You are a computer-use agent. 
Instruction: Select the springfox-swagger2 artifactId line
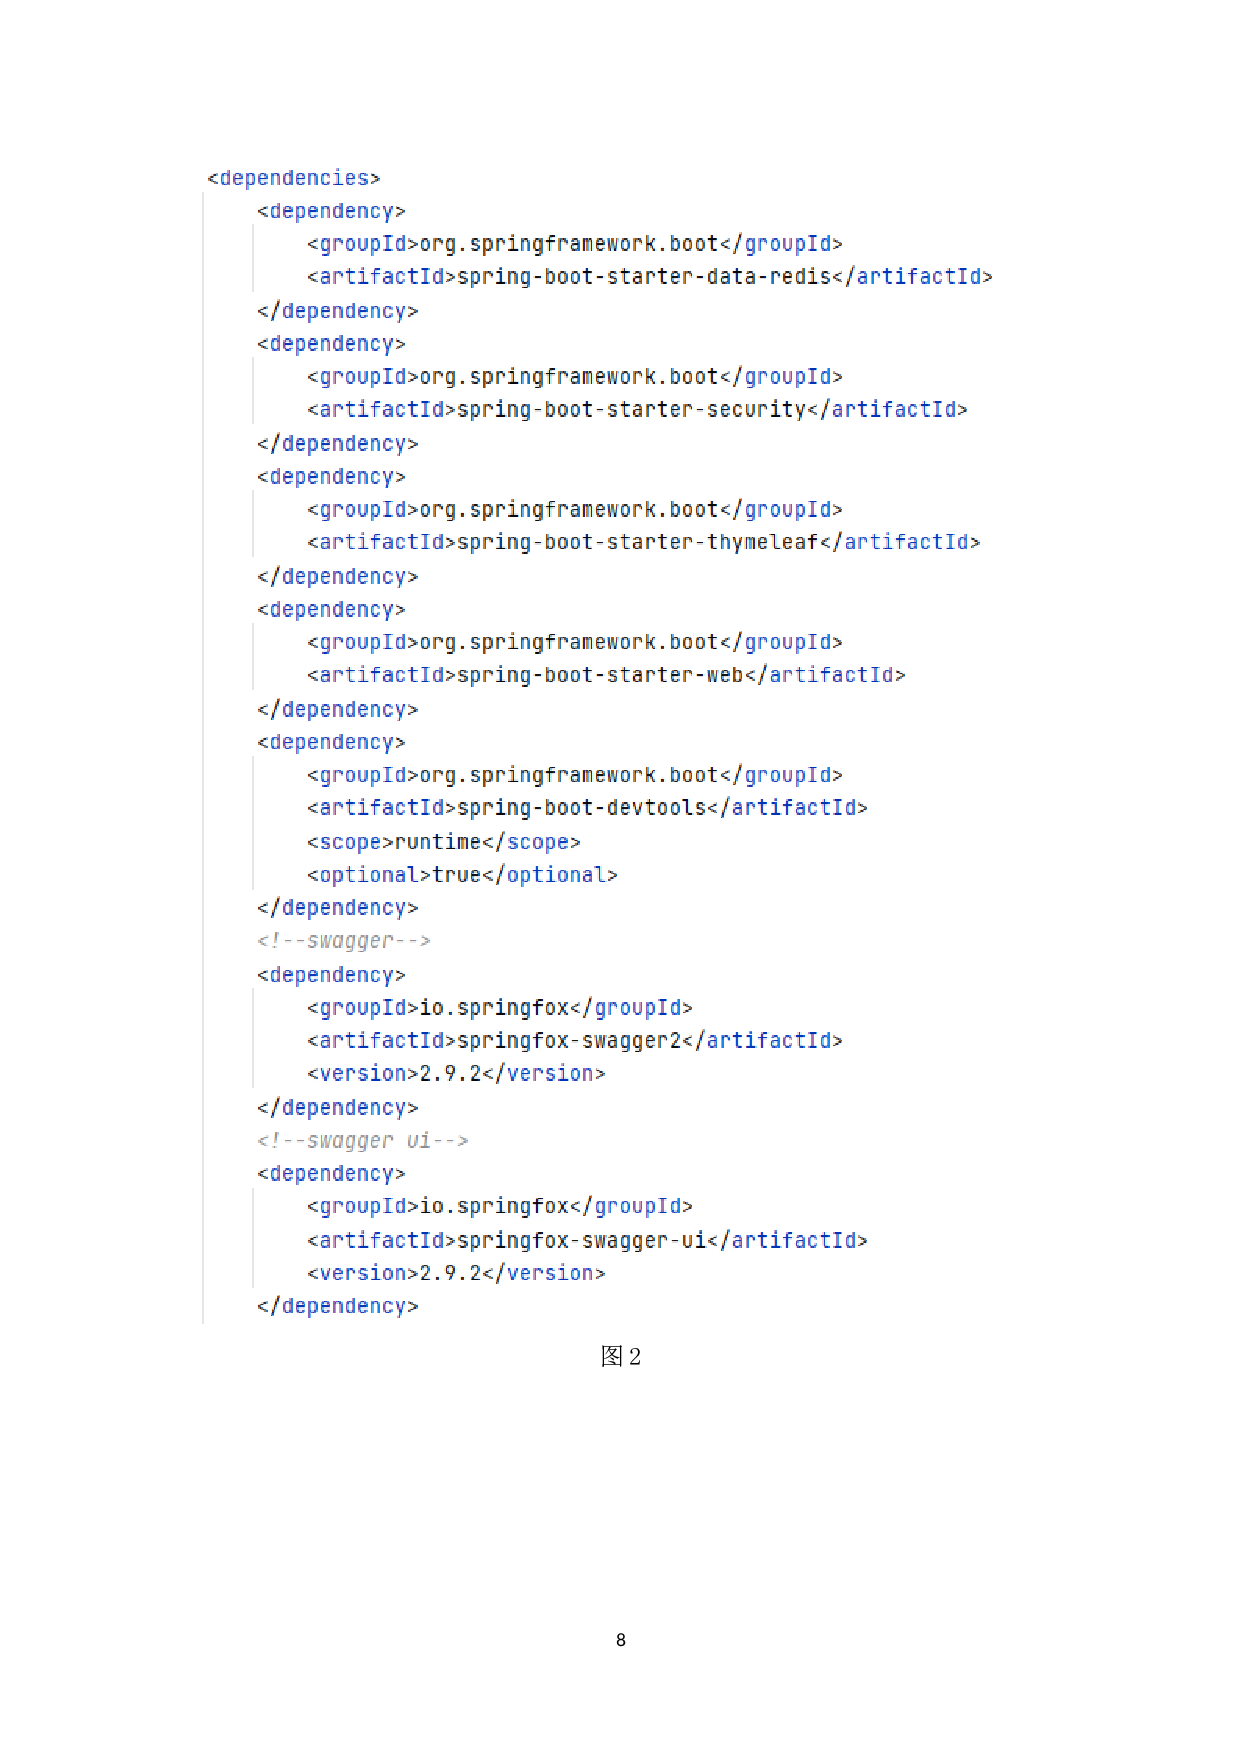[575, 1041]
